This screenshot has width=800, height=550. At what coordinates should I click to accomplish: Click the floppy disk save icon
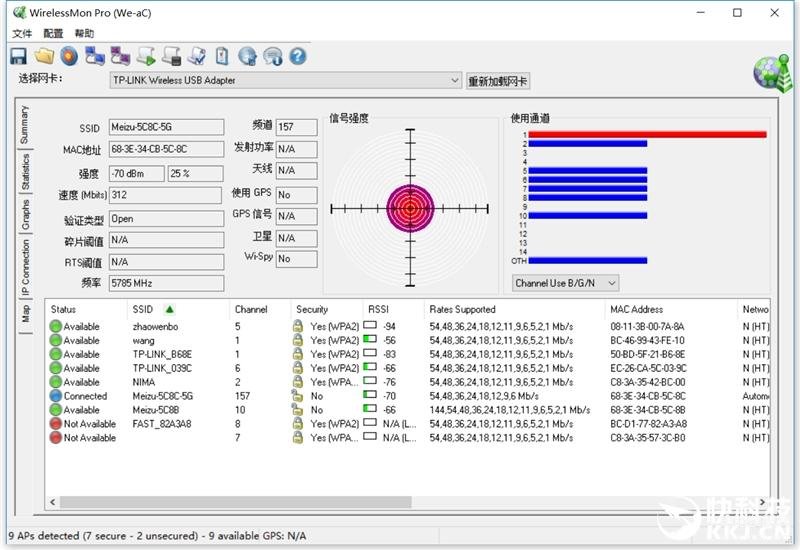point(18,56)
